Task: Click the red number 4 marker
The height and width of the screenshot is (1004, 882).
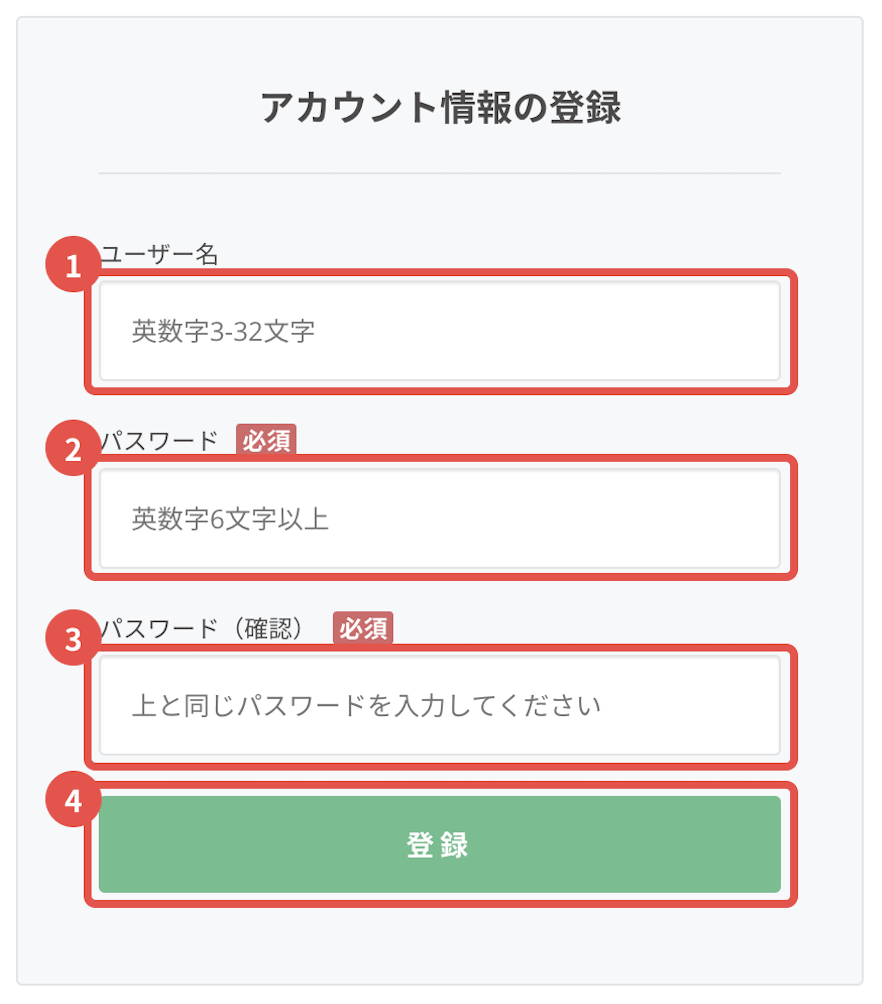Action: click(72, 802)
